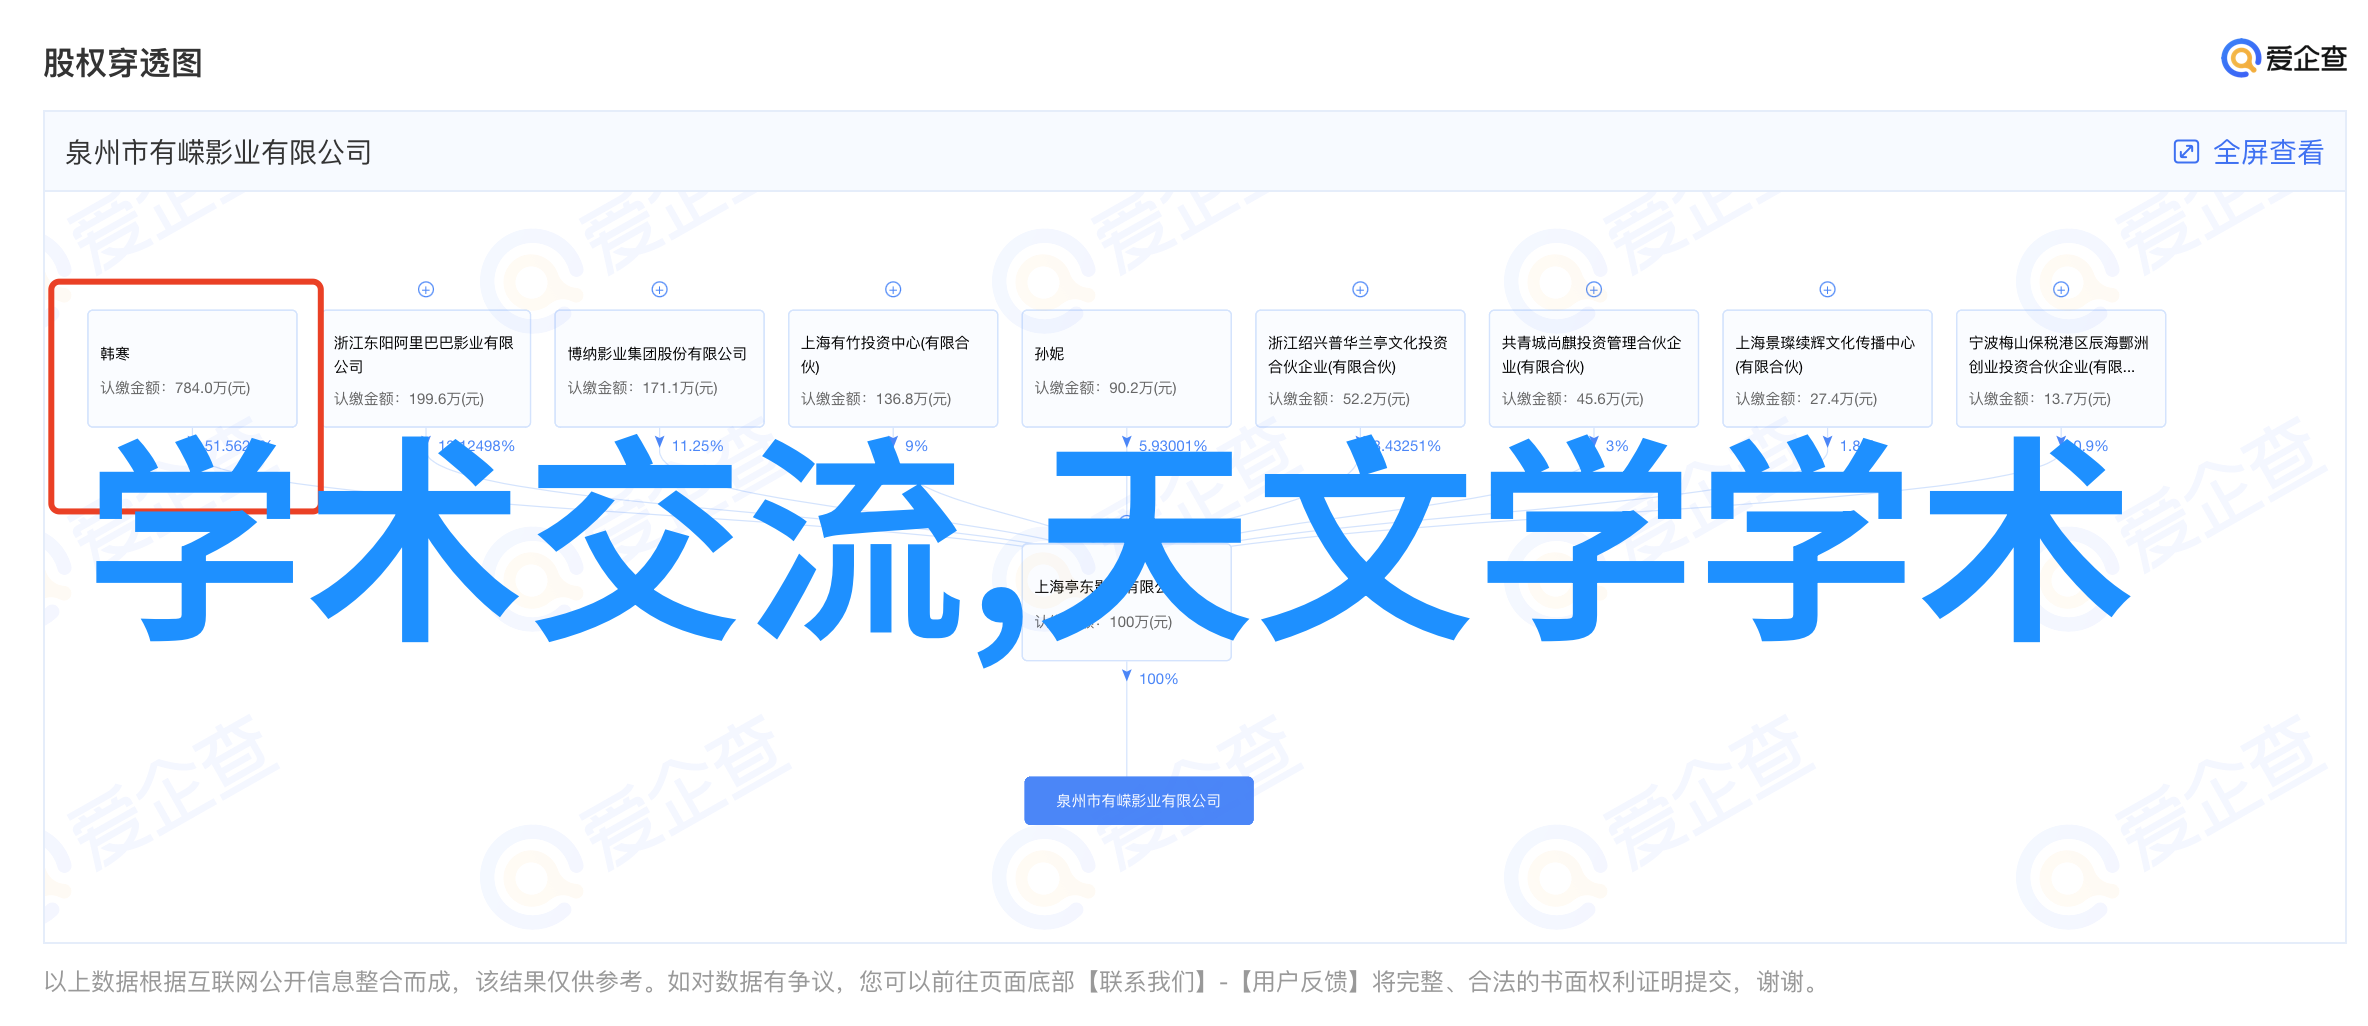Open the 全屏查看 fullscreen view link
The height and width of the screenshot is (1026, 2368).
coord(2267,152)
